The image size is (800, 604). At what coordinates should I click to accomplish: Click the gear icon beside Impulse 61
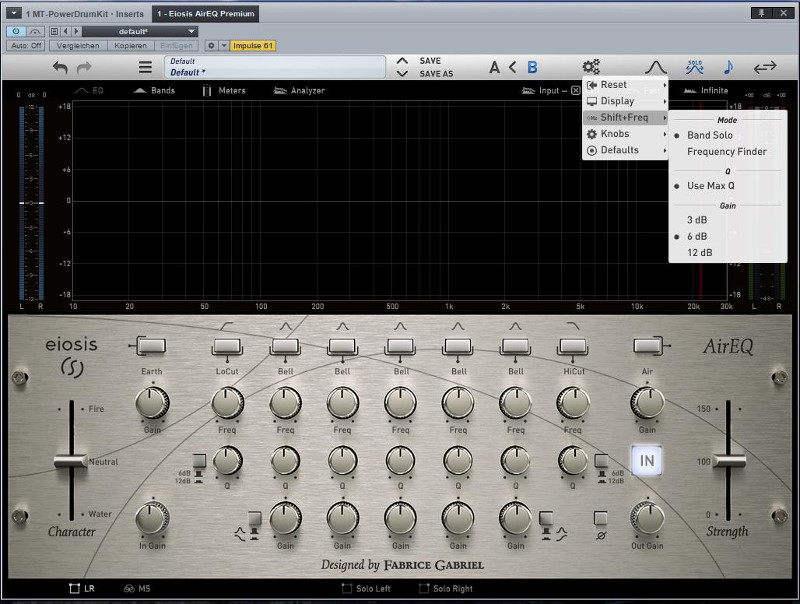(211, 46)
